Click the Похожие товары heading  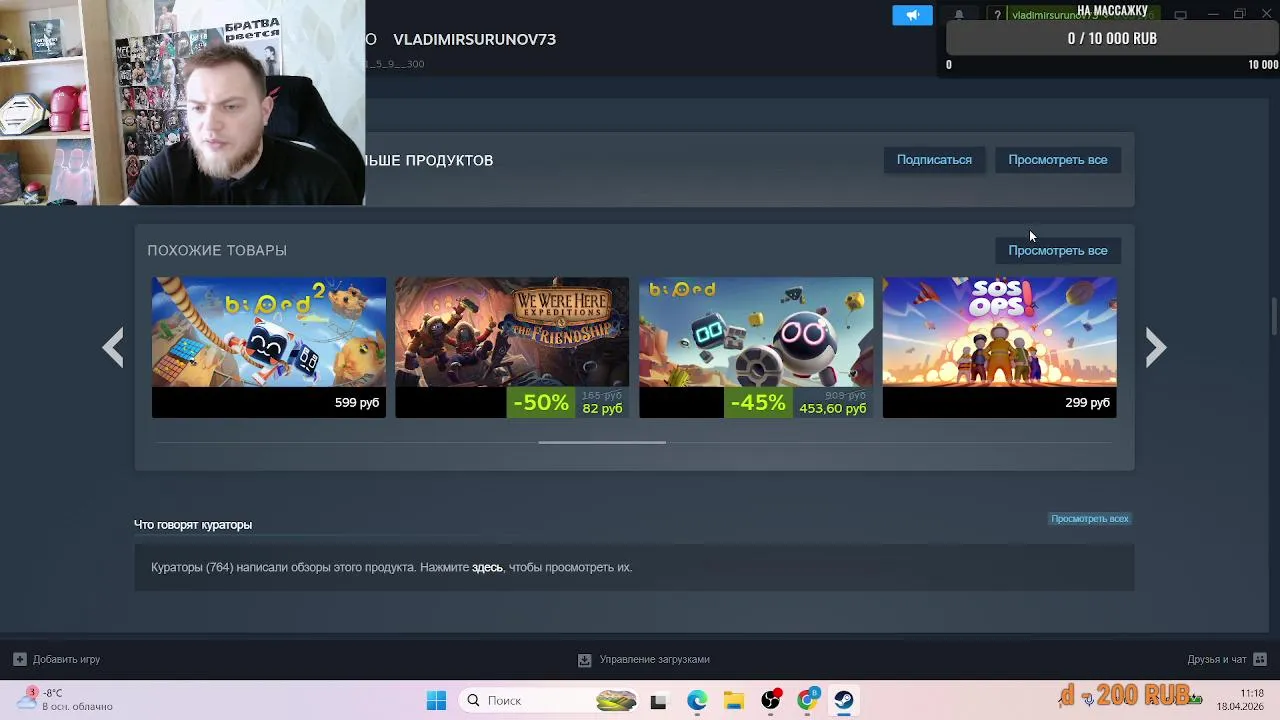(x=217, y=250)
